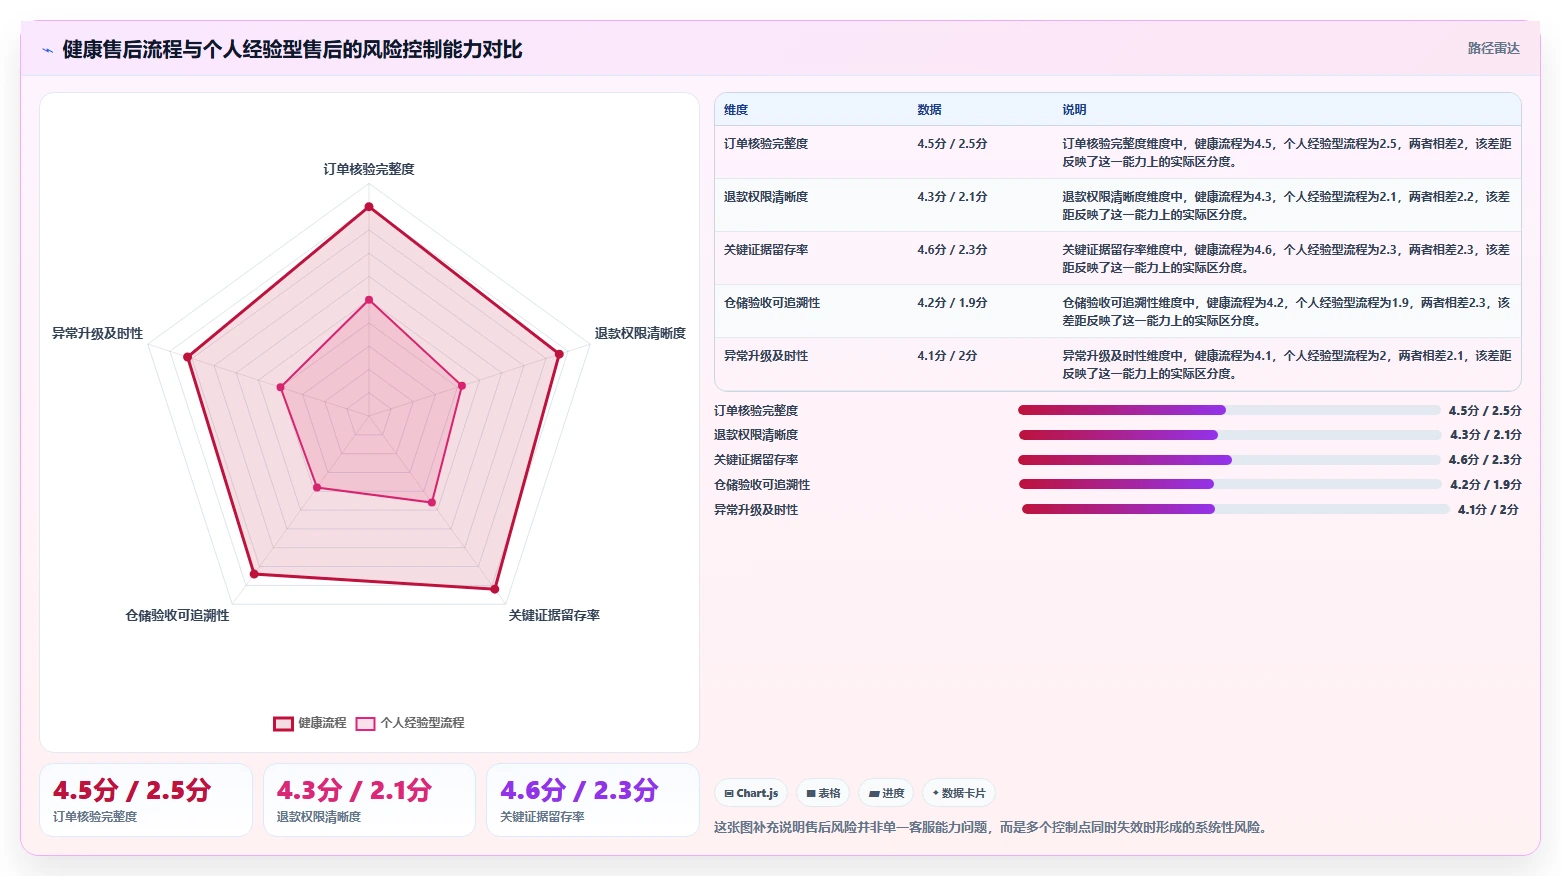Click the inner radar point for 订单核验完整度
This screenshot has height=876, width=1561.
click(369, 300)
